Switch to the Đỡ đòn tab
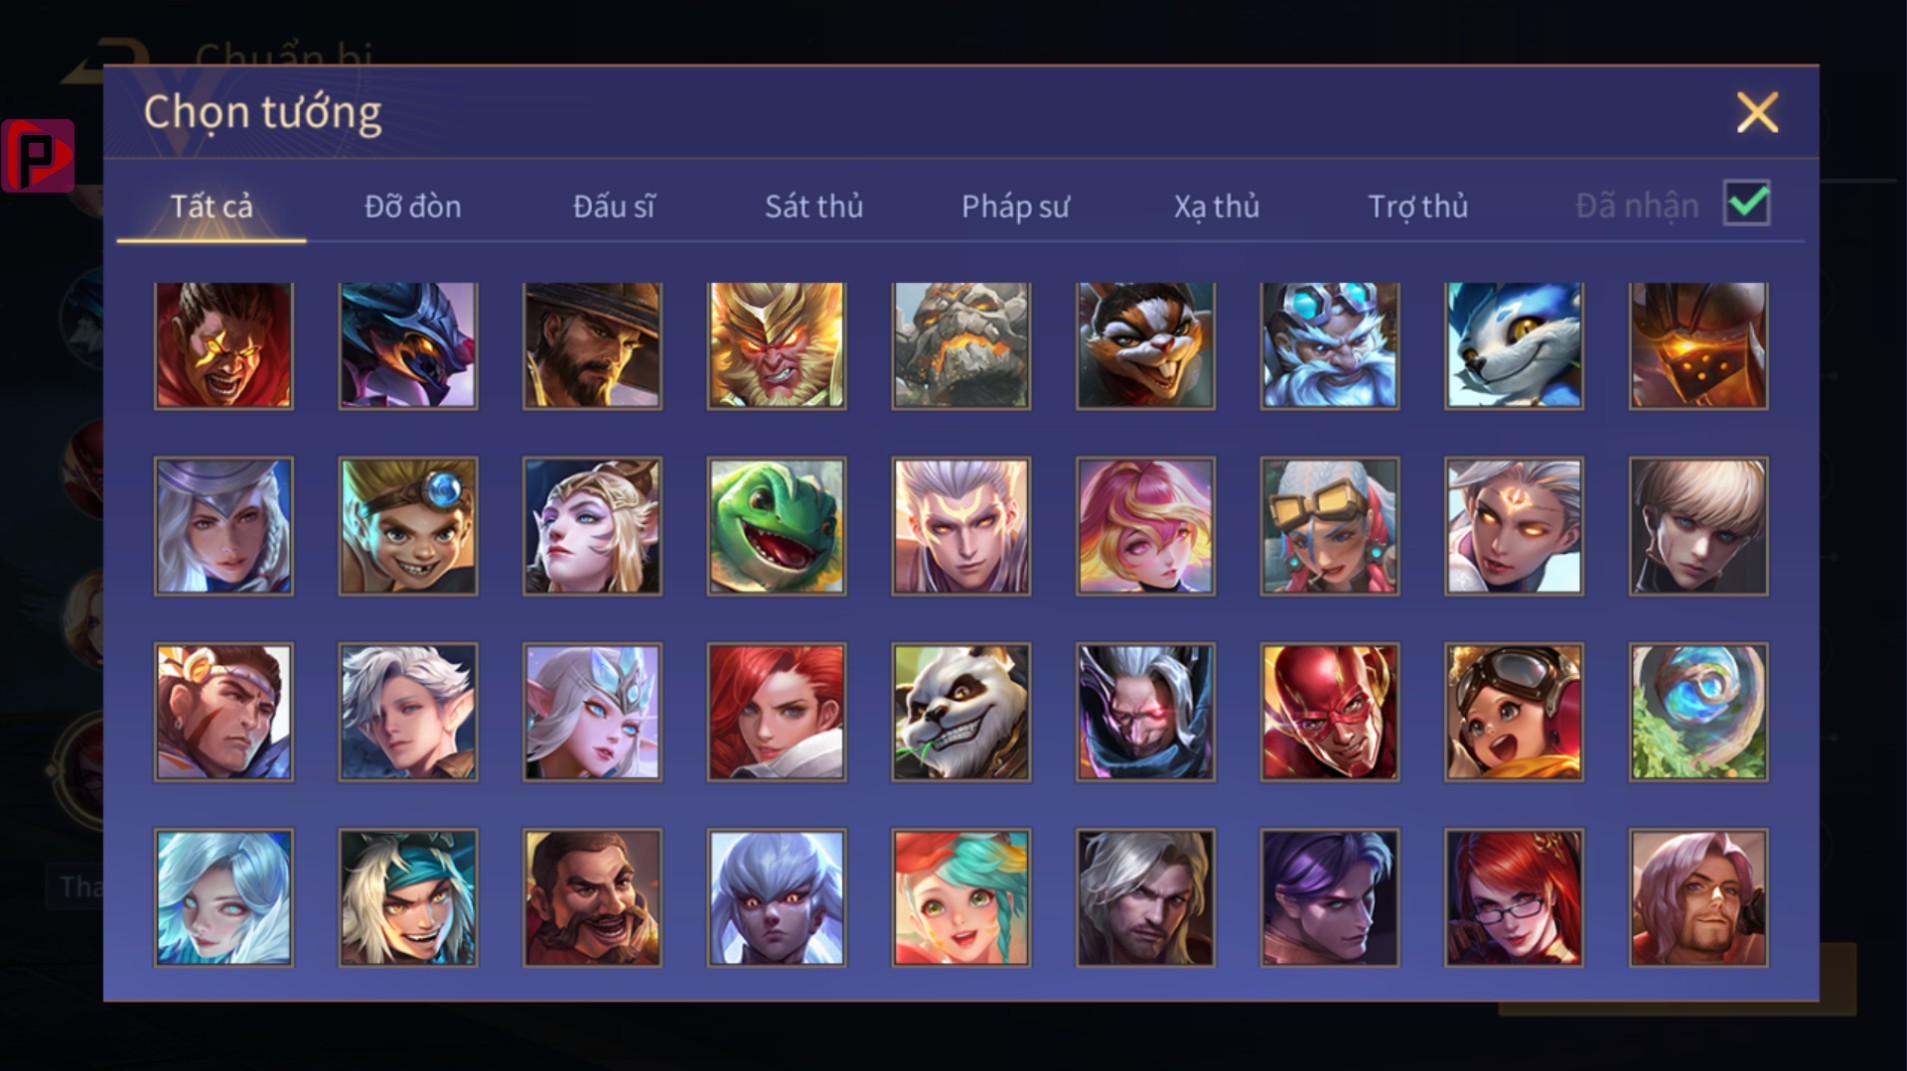This screenshot has width=1907, height=1071. coord(412,206)
